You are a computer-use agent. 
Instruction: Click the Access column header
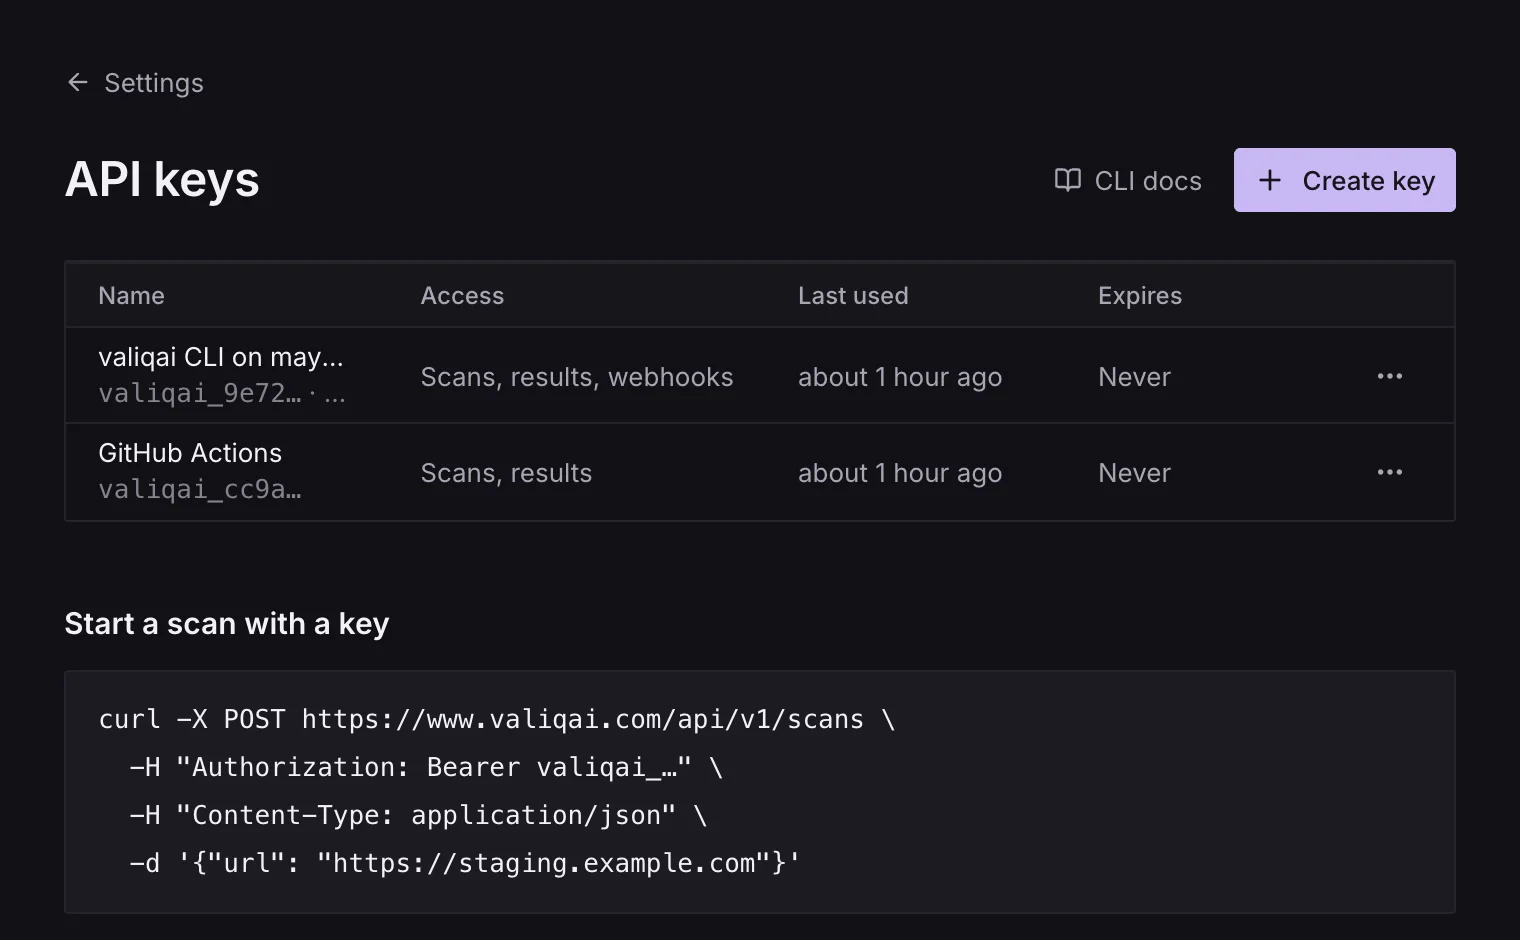(462, 295)
